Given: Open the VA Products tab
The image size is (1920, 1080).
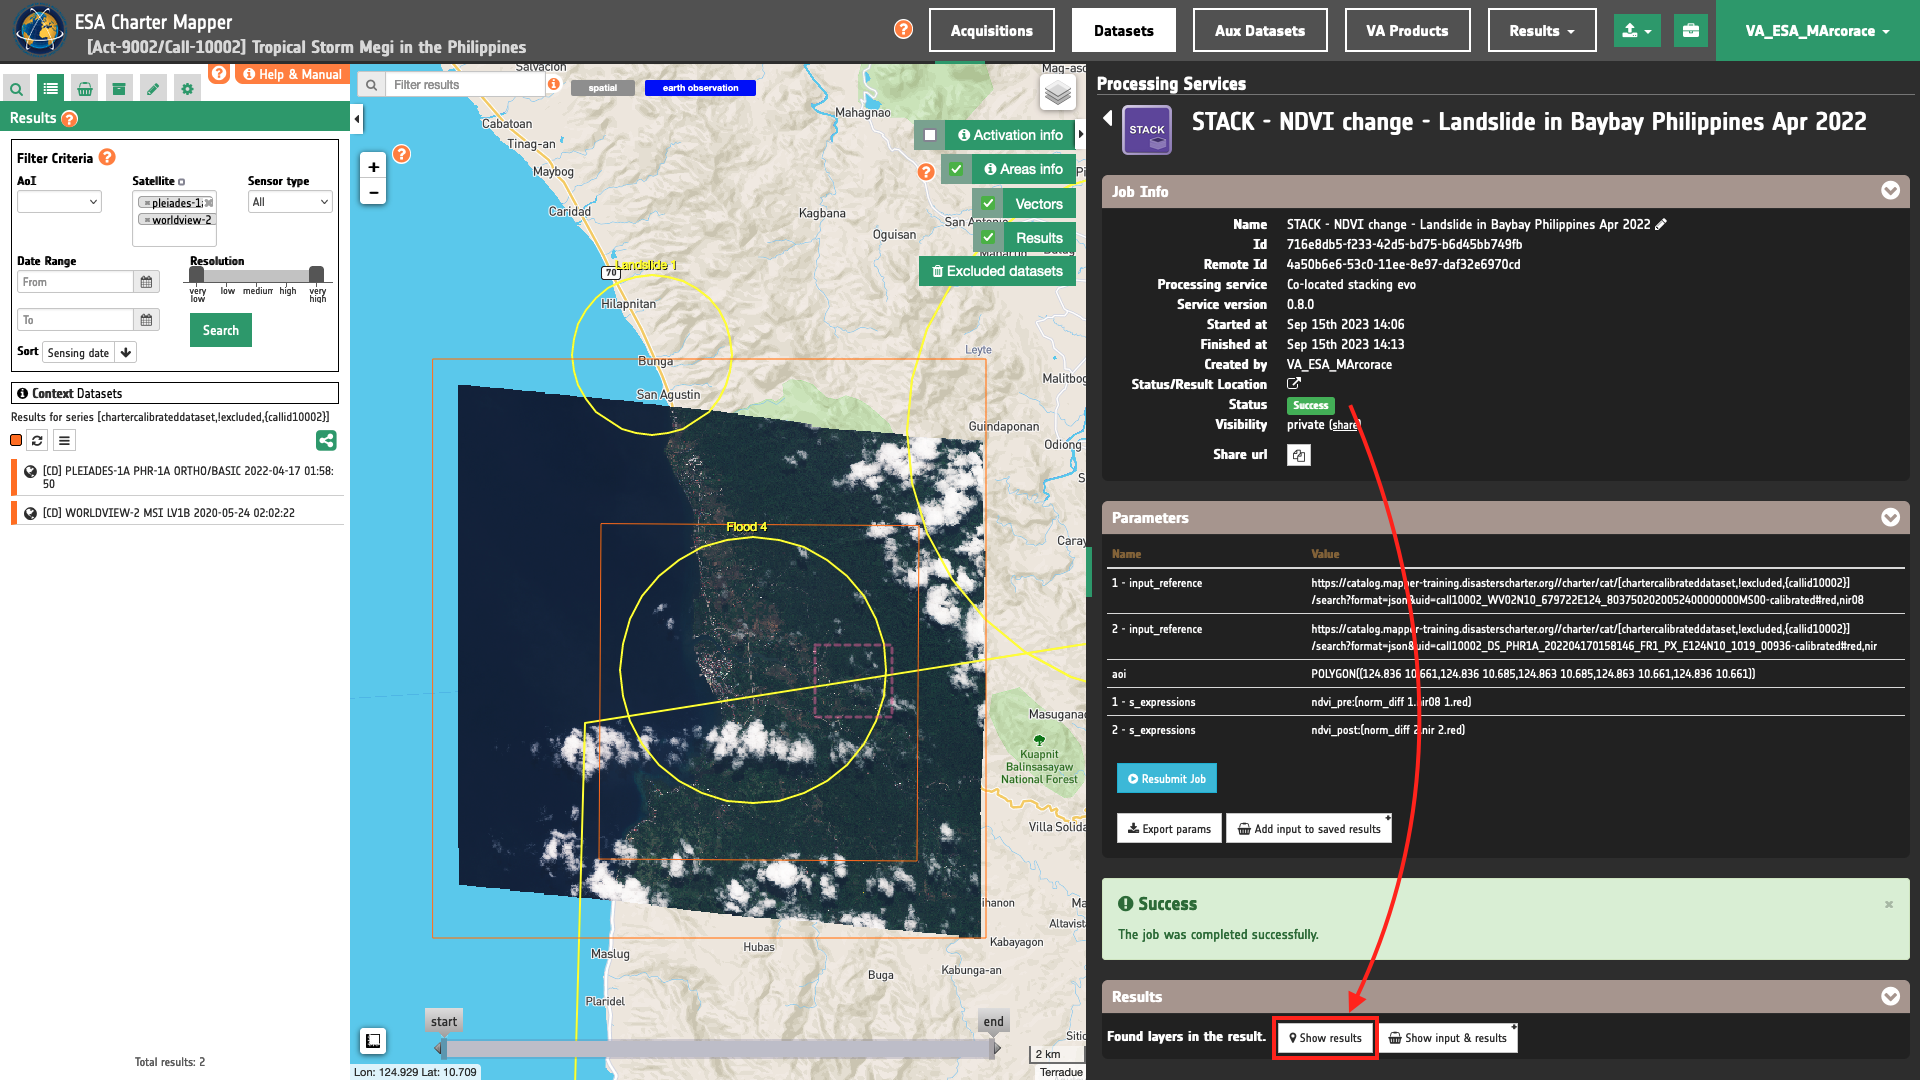Looking at the screenshot, I should pos(1407,31).
